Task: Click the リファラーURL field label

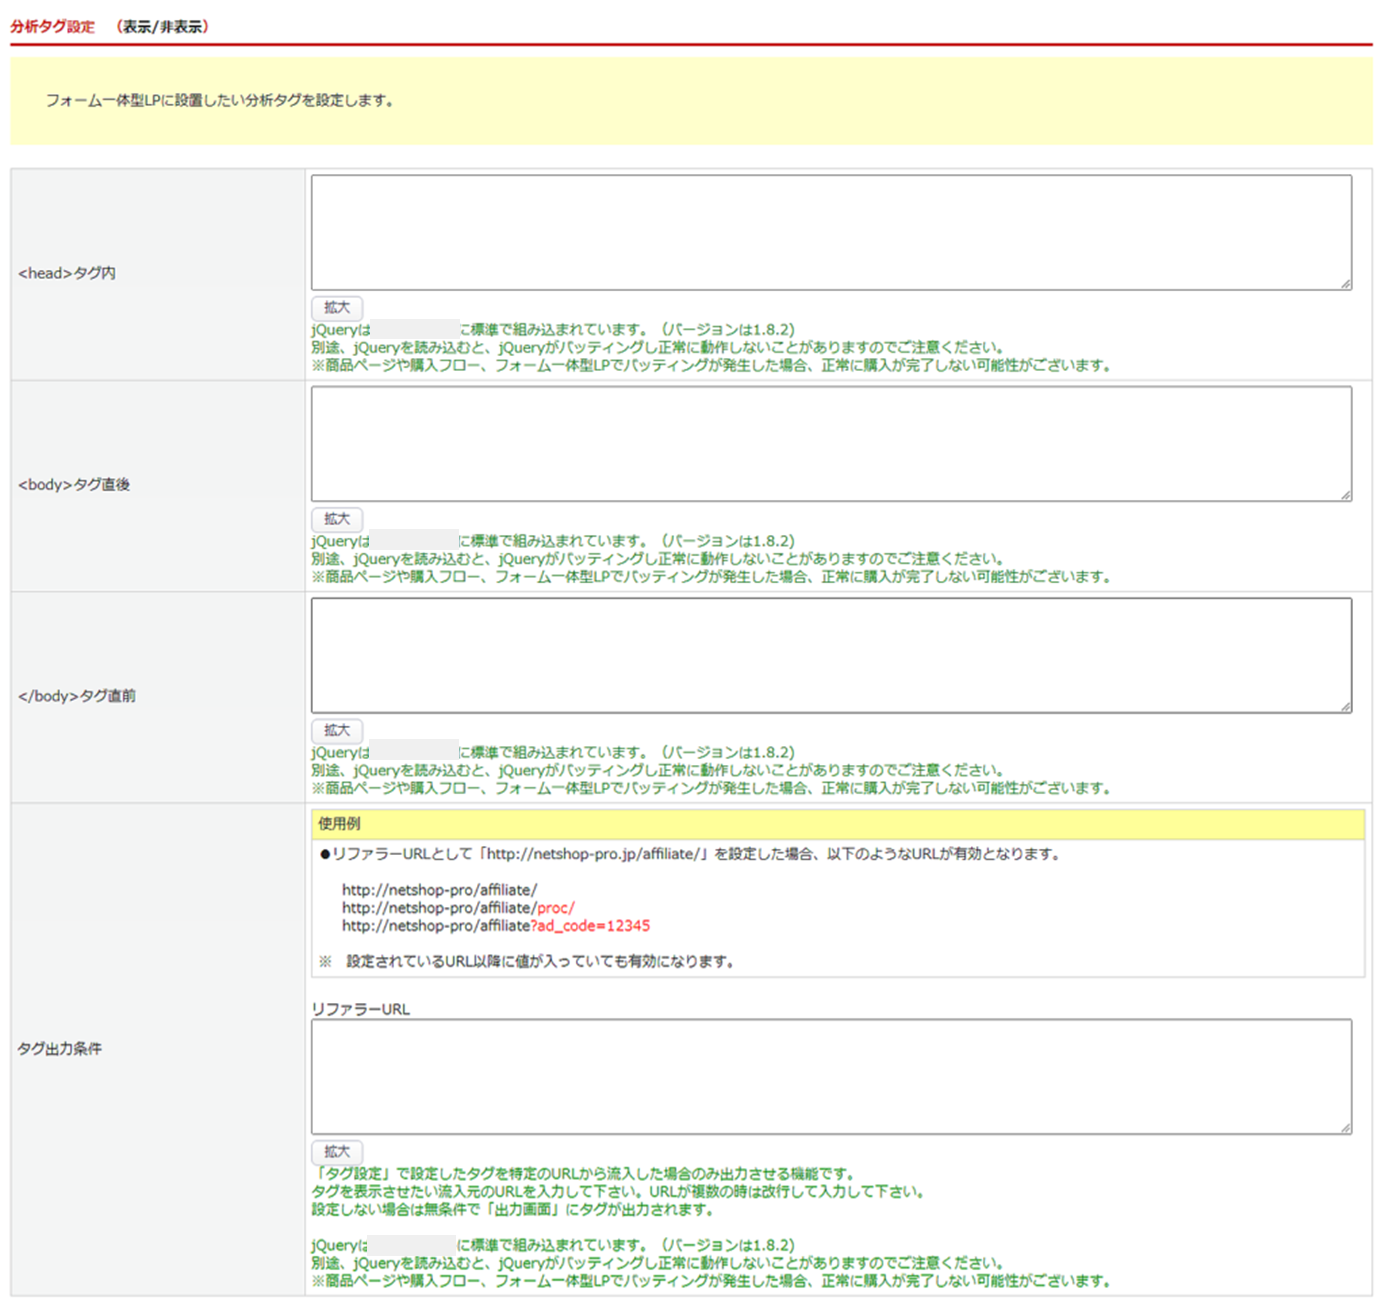Action: point(361,1009)
